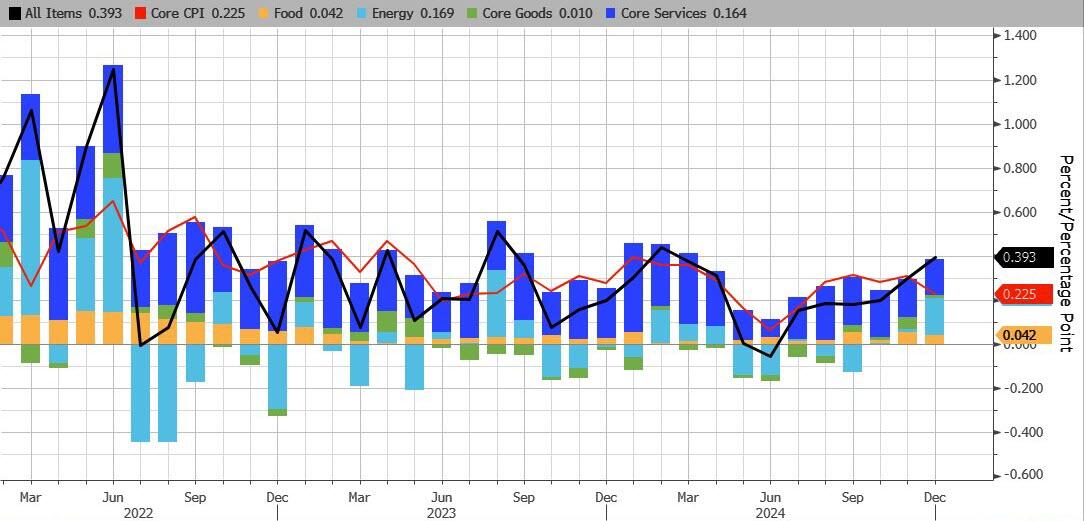Click the black All Items legend swatch
This screenshot has height=521, width=1084.
[x=14, y=14]
